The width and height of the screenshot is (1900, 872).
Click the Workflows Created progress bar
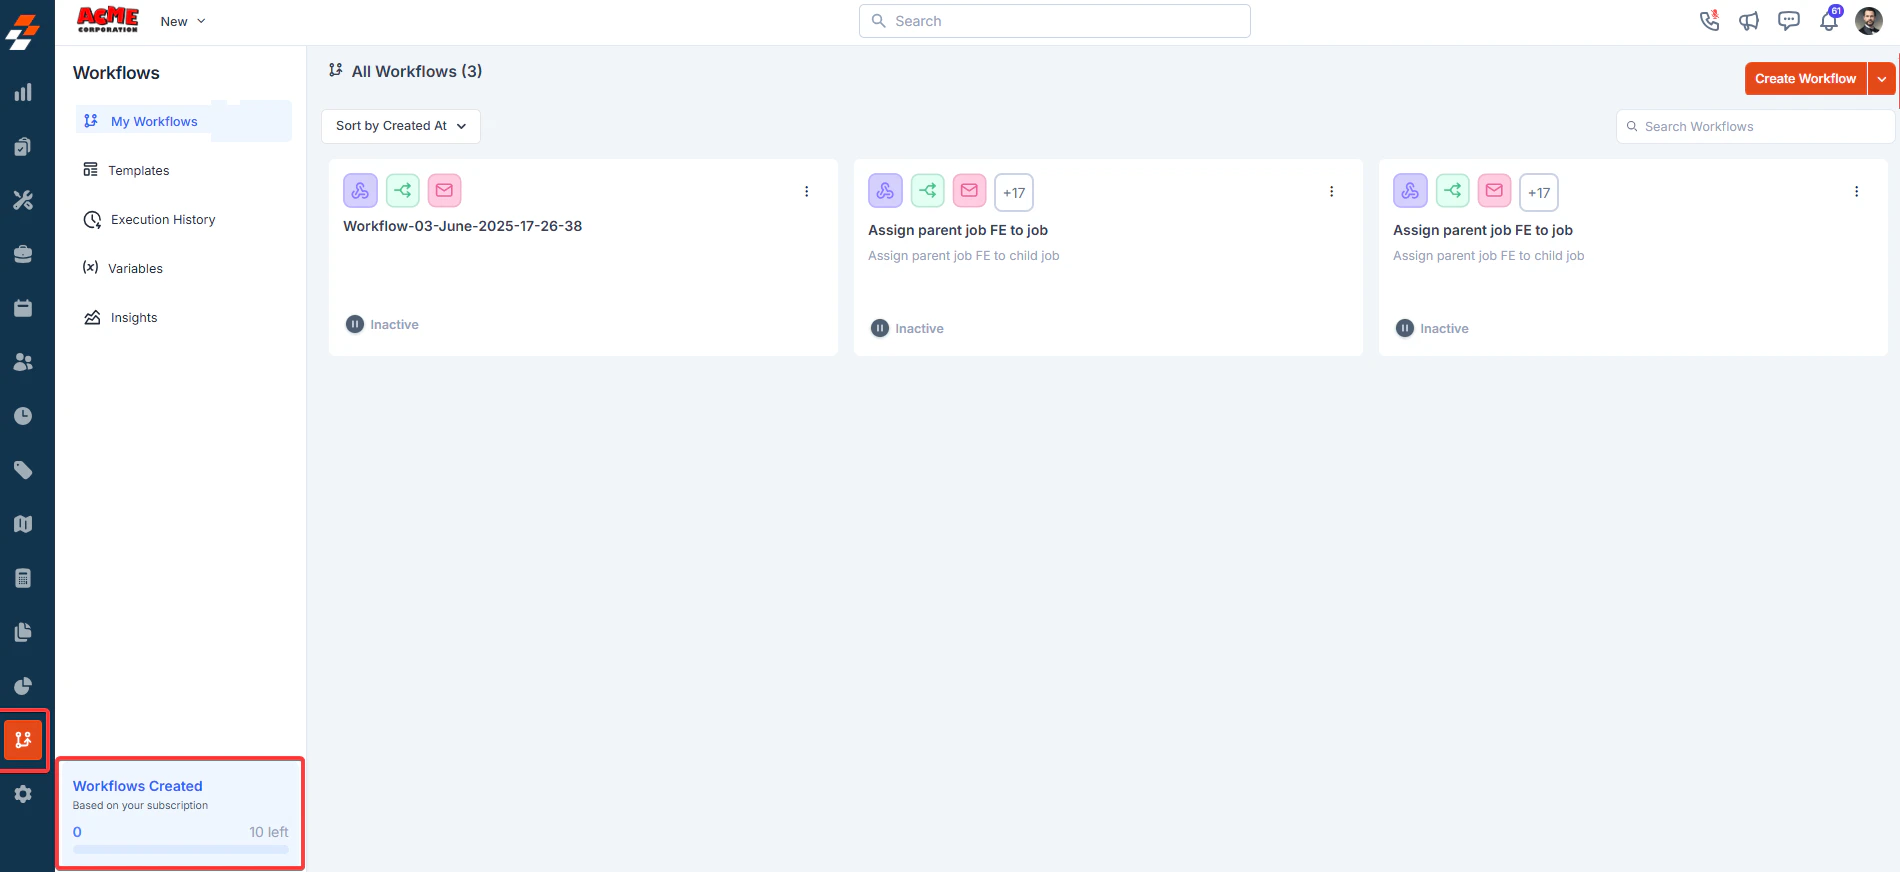coord(180,849)
